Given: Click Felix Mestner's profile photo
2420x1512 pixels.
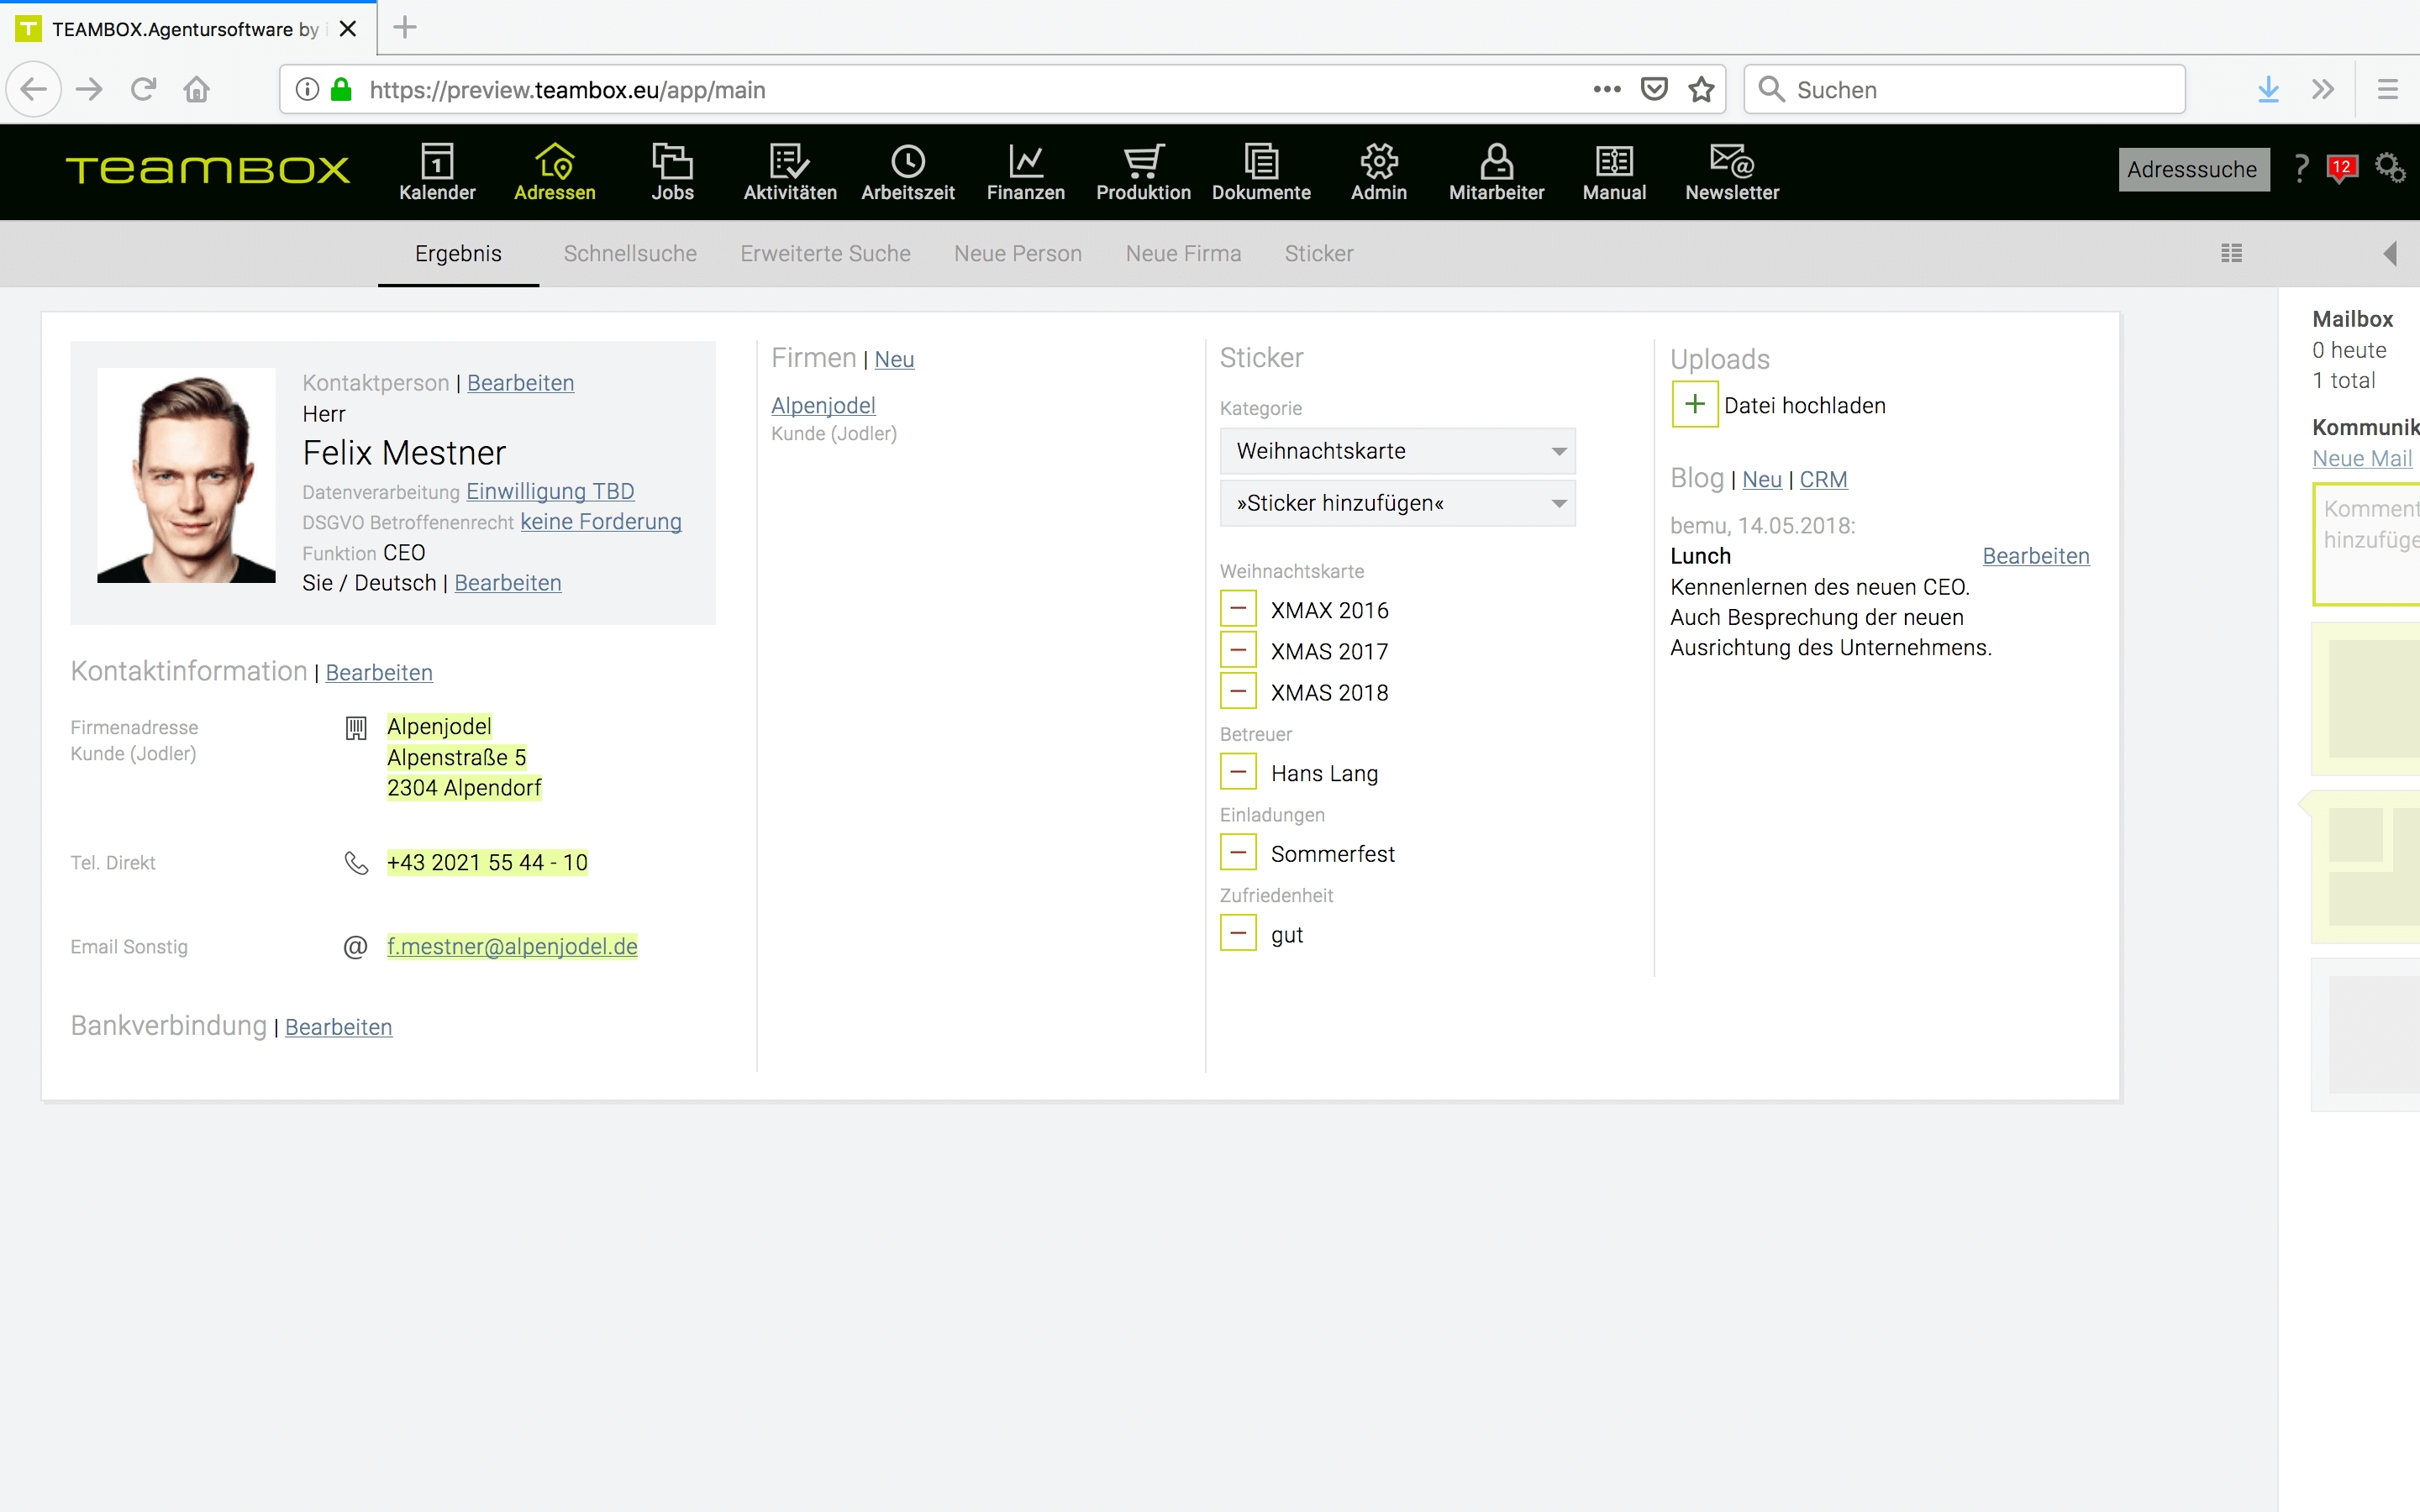Looking at the screenshot, I should [186, 475].
